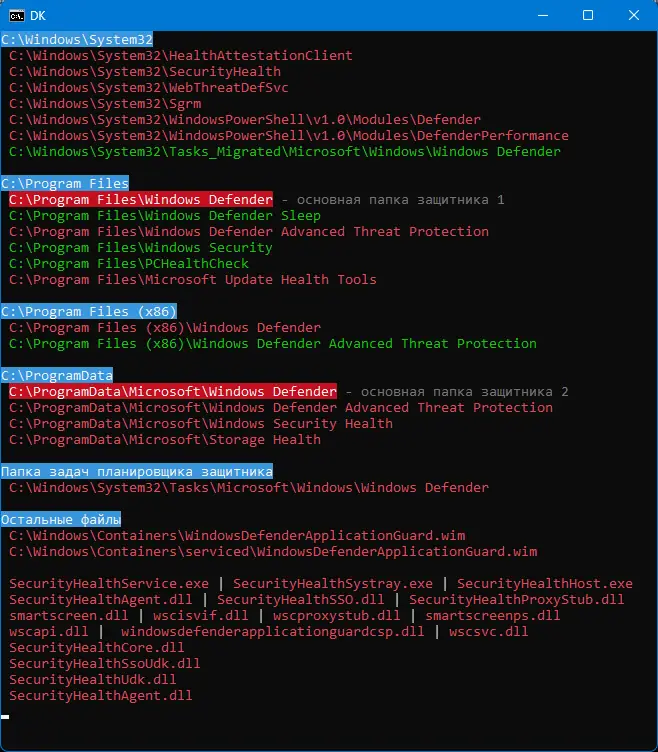Click the Modules\DefenderPerformance path line
Screen dimensions: 658x752
(289, 136)
